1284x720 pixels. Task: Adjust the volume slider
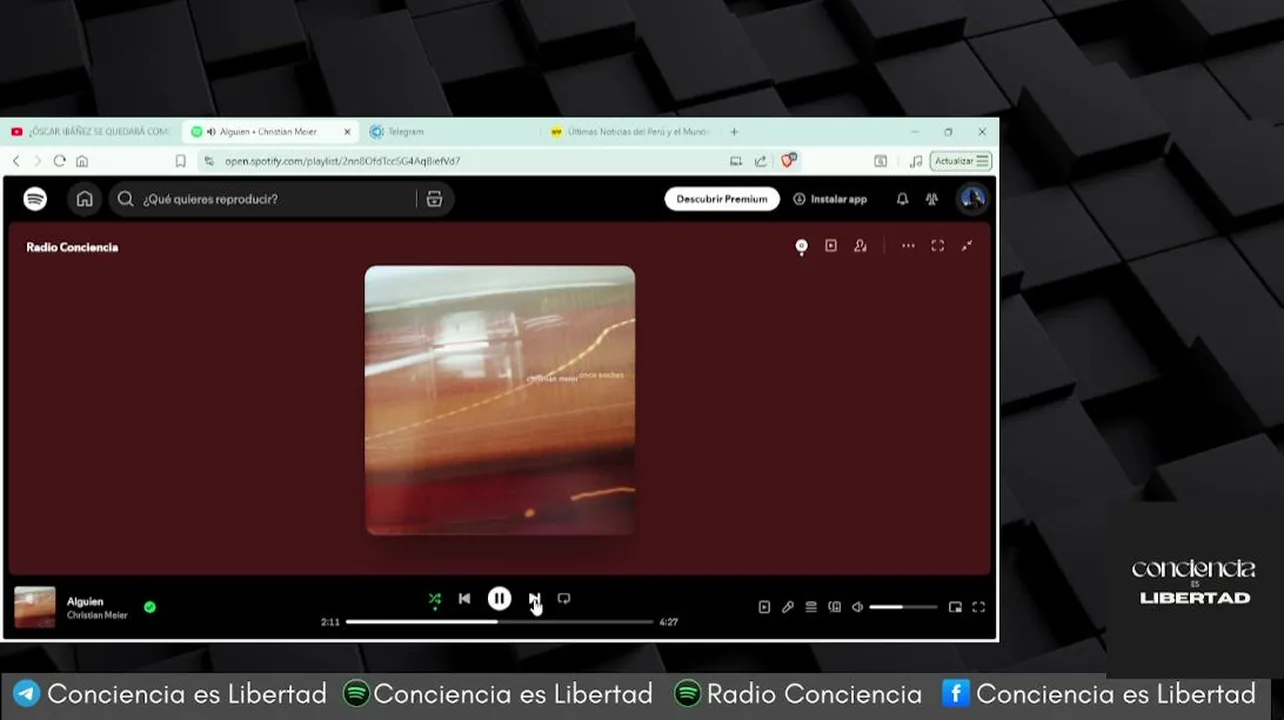904,607
